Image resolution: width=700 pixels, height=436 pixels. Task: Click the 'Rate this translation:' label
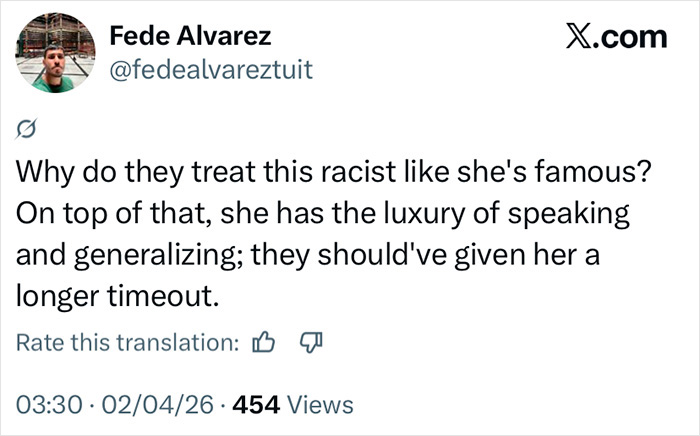click(128, 343)
